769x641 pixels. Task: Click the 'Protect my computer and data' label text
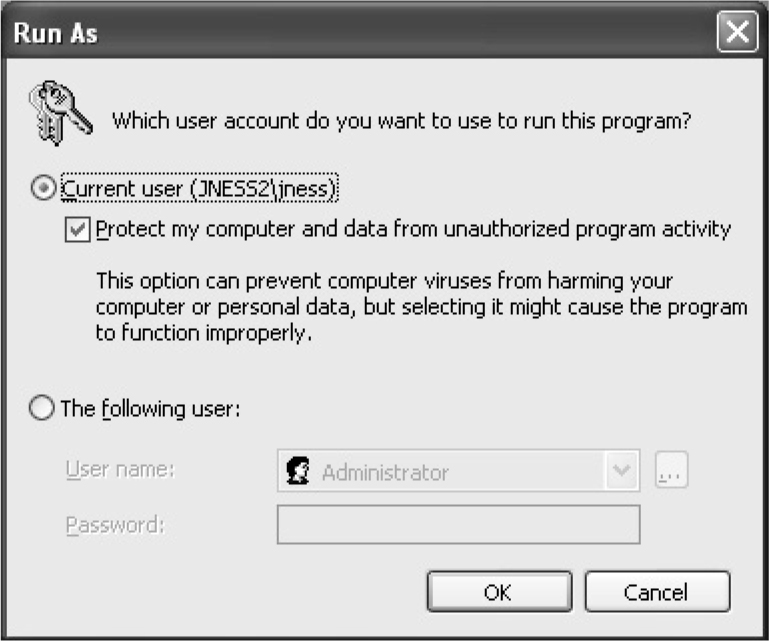[414, 229]
